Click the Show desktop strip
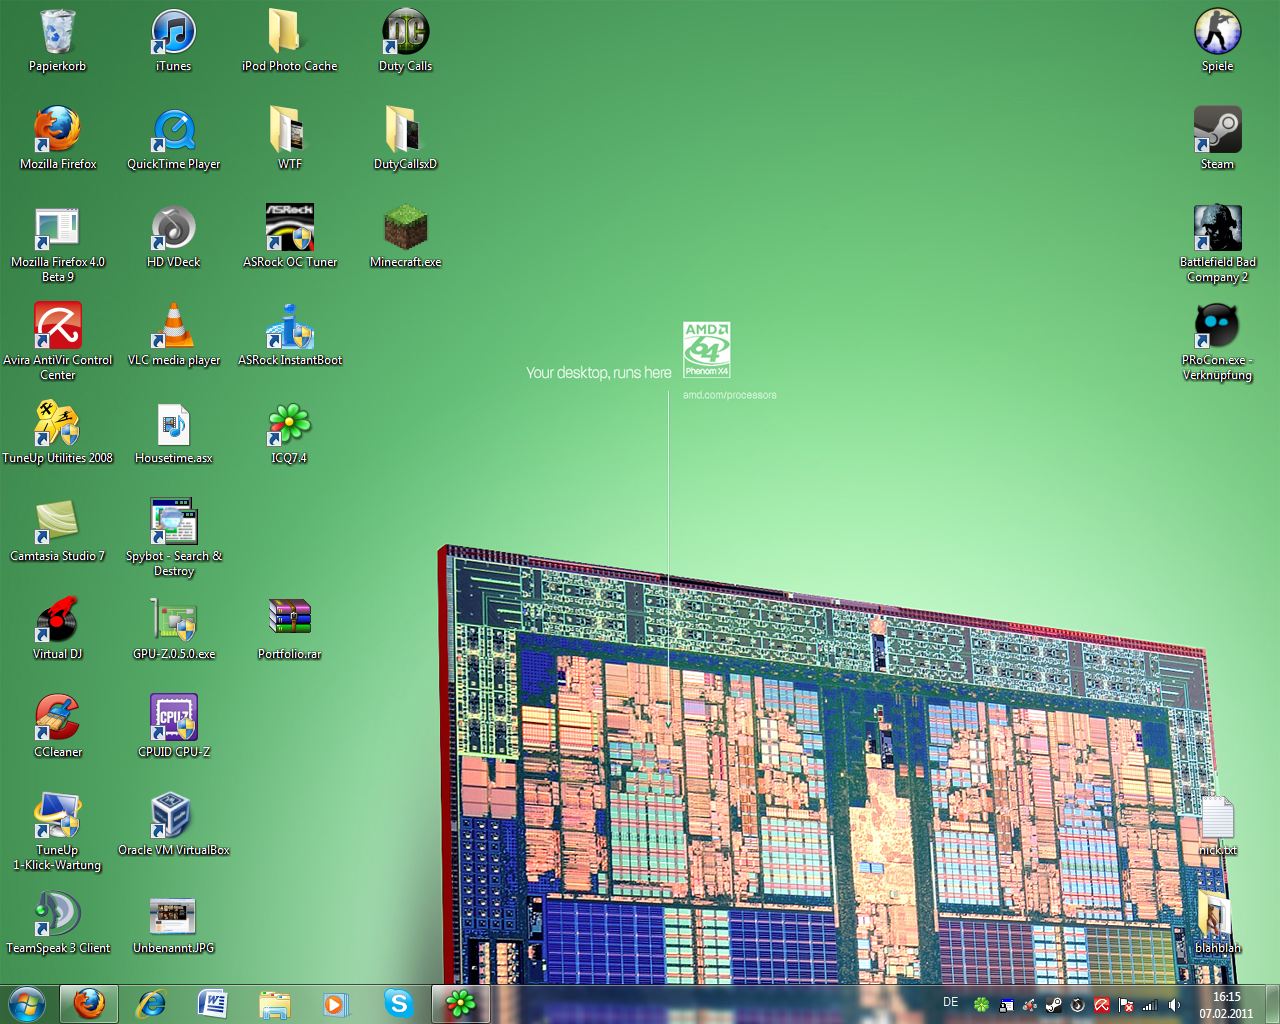Image resolution: width=1280 pixels, height=1024 pixels. pyautogui.click(x=1272, y=1004)
